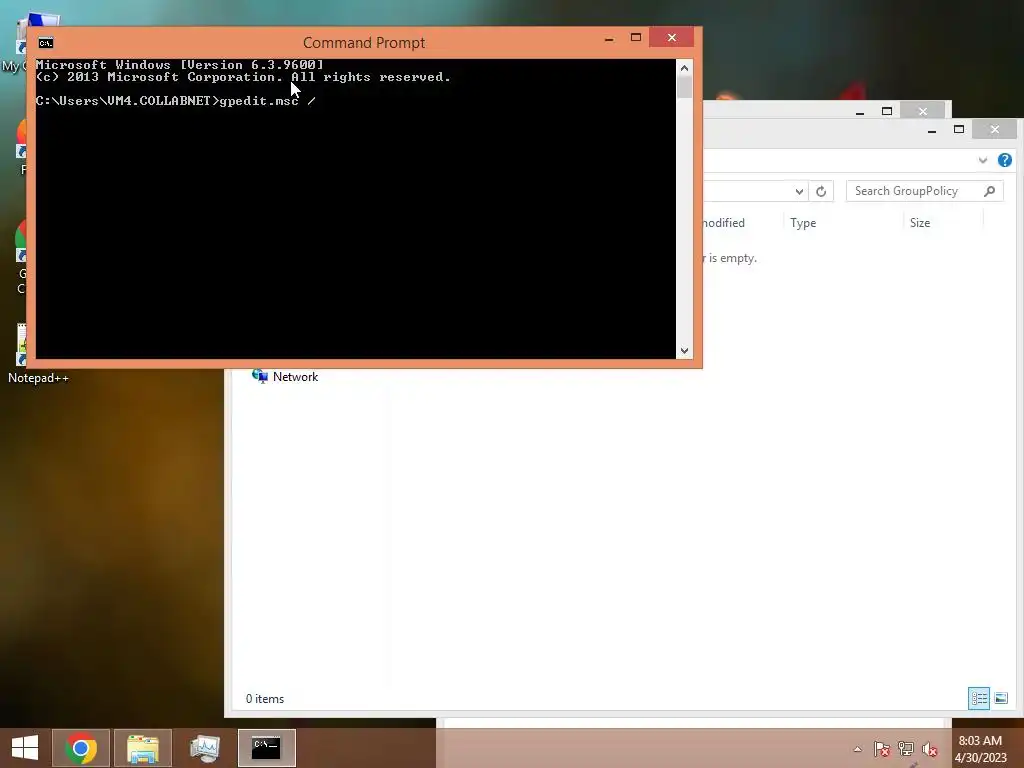Open the Notepad++ desktop shortcut
This screenshot has height=768, width=1024.
(38, 354)
